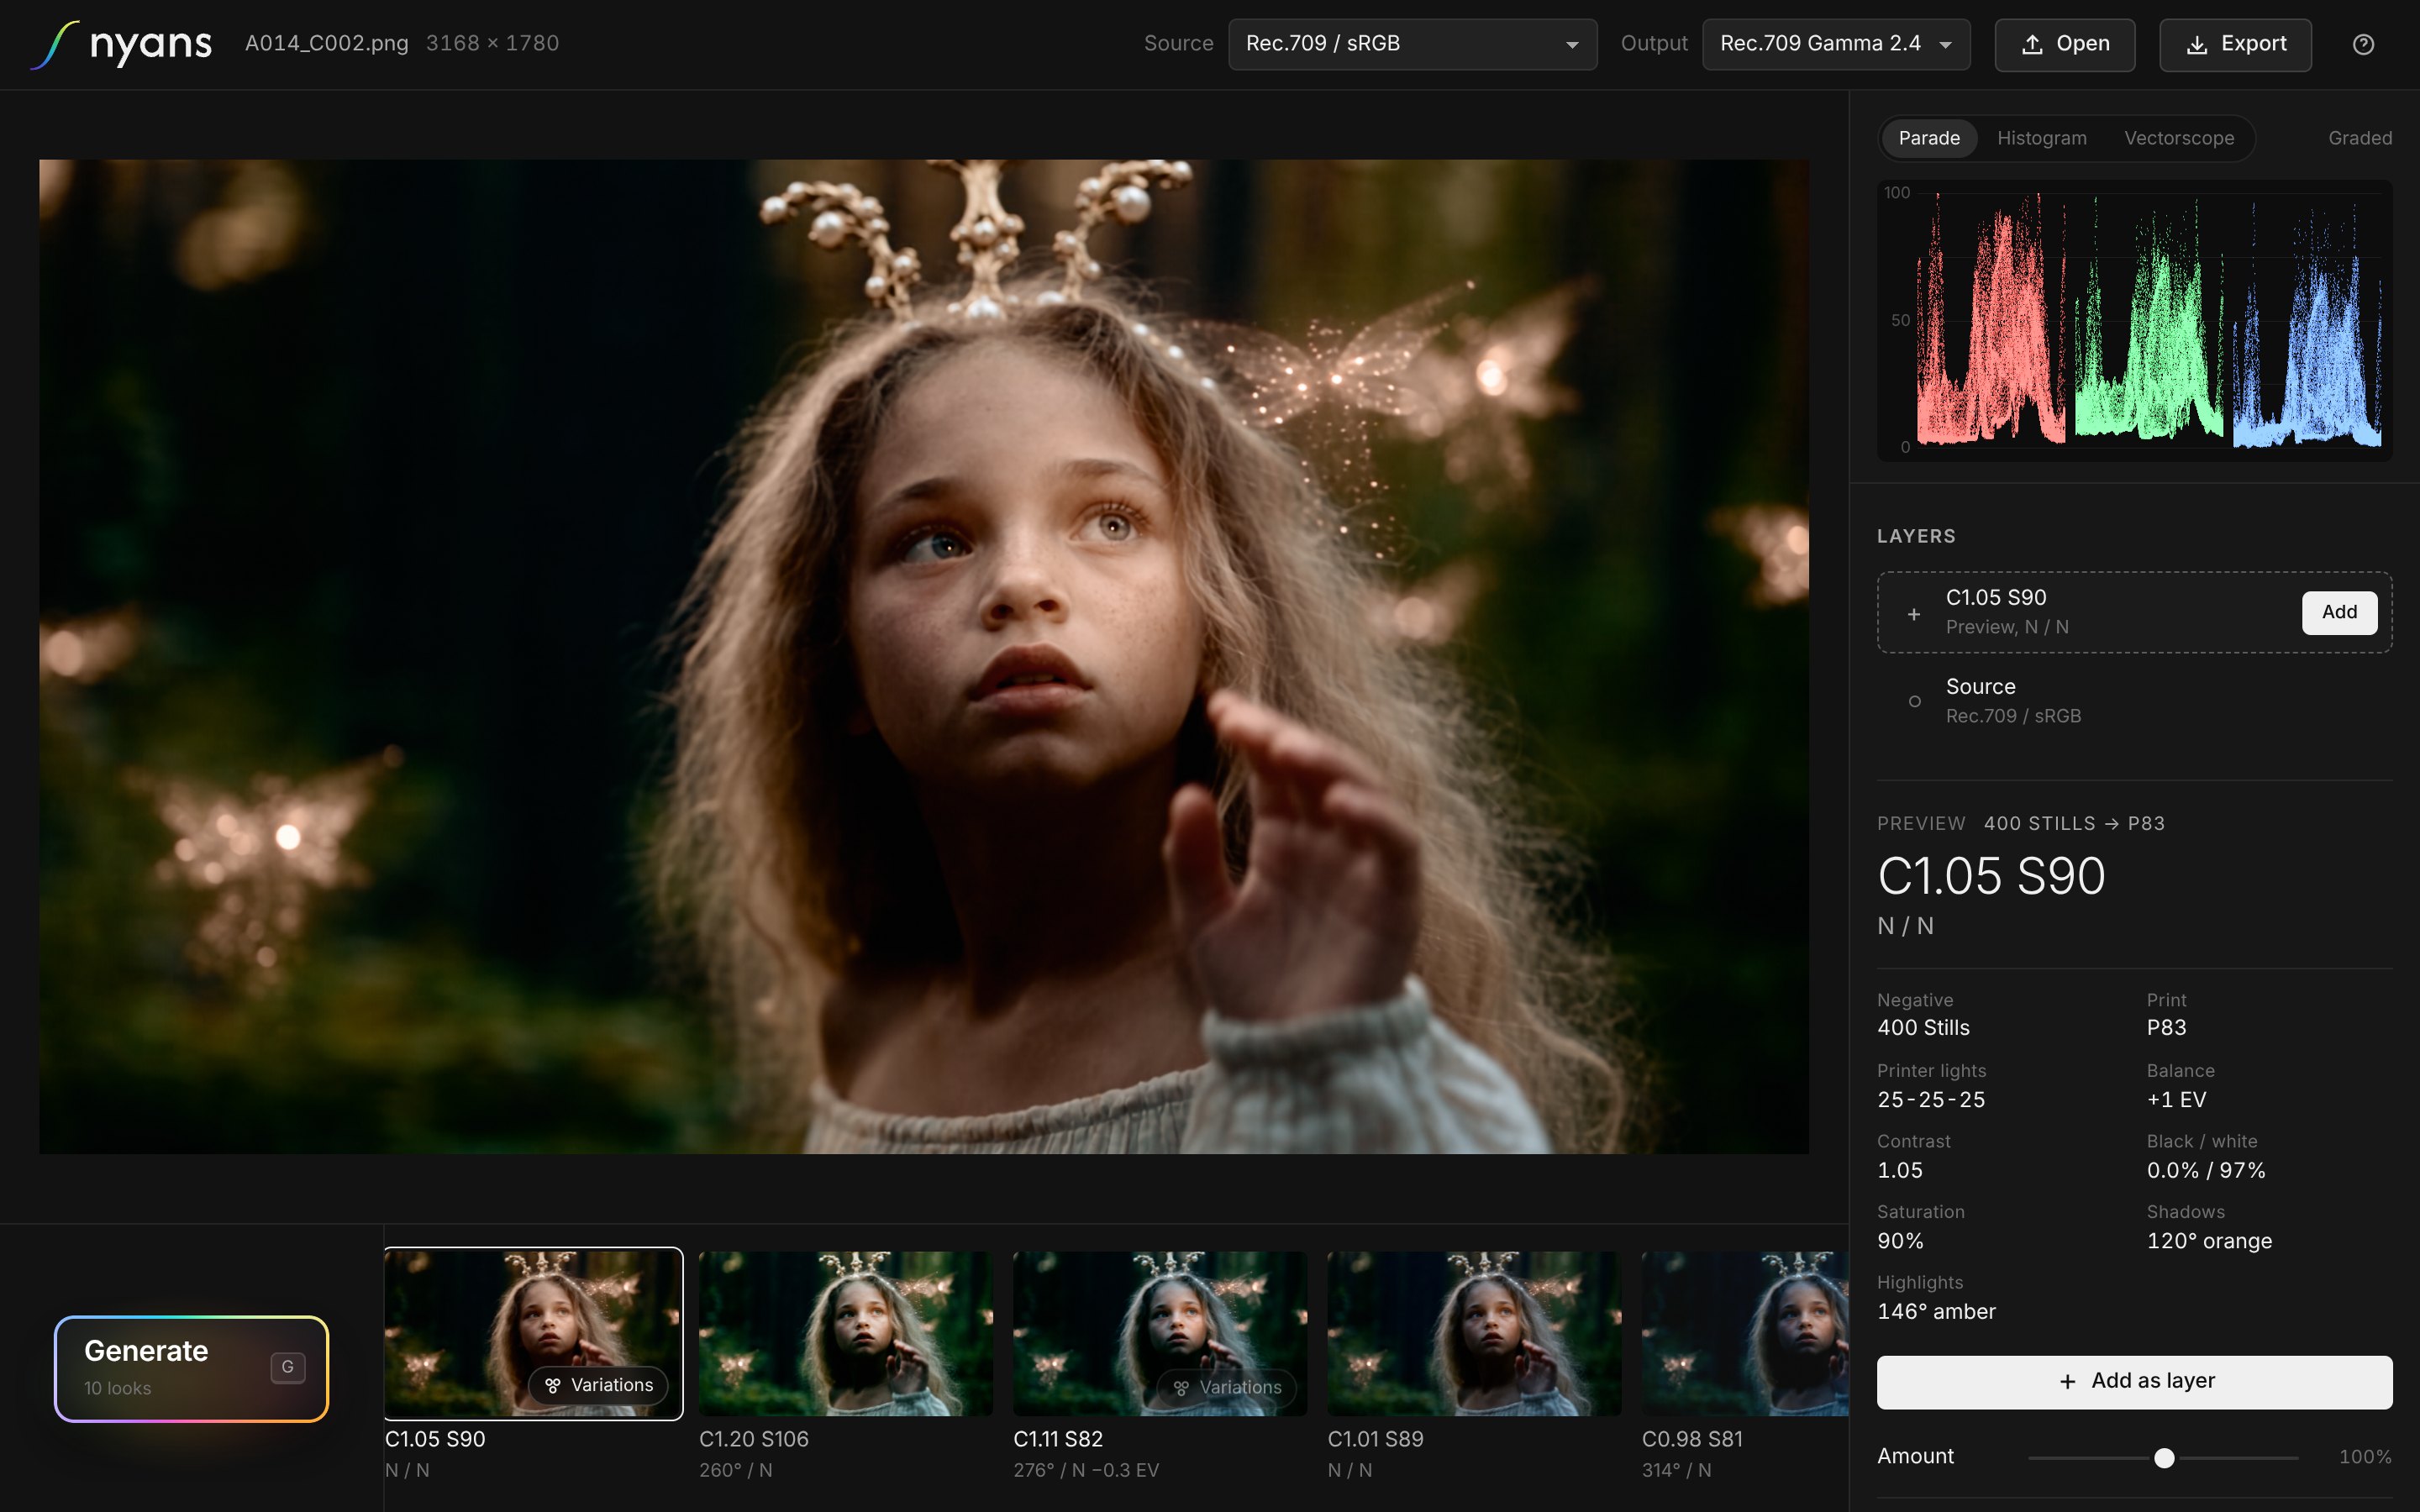Switch to the Histogram scope tab
Viewport: 2420px width, 1512px height.
2041,138
